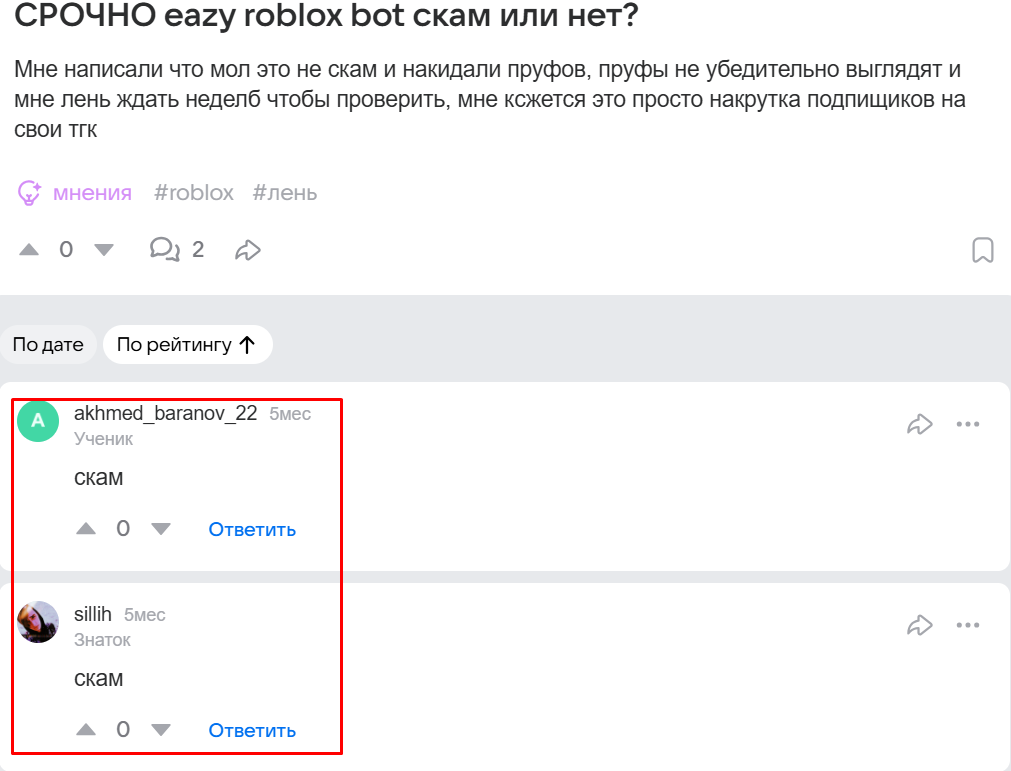Image resolution: width=1011 pixels, height=771 pixels.
Task: Open the question's comments counter icon
Action: 165,249
